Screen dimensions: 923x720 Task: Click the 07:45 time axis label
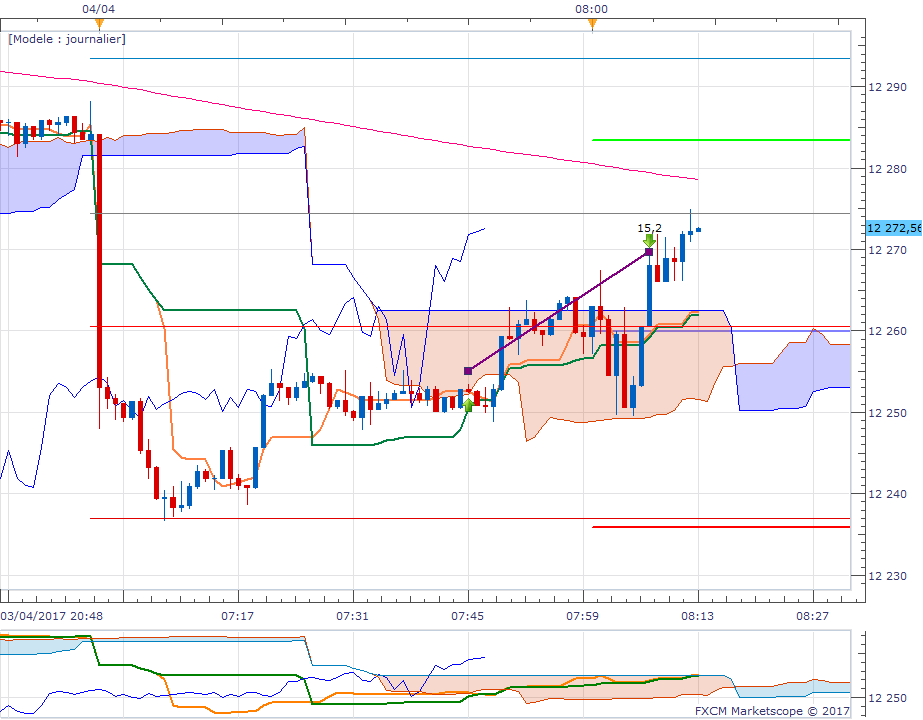click(x=467, y=616)
